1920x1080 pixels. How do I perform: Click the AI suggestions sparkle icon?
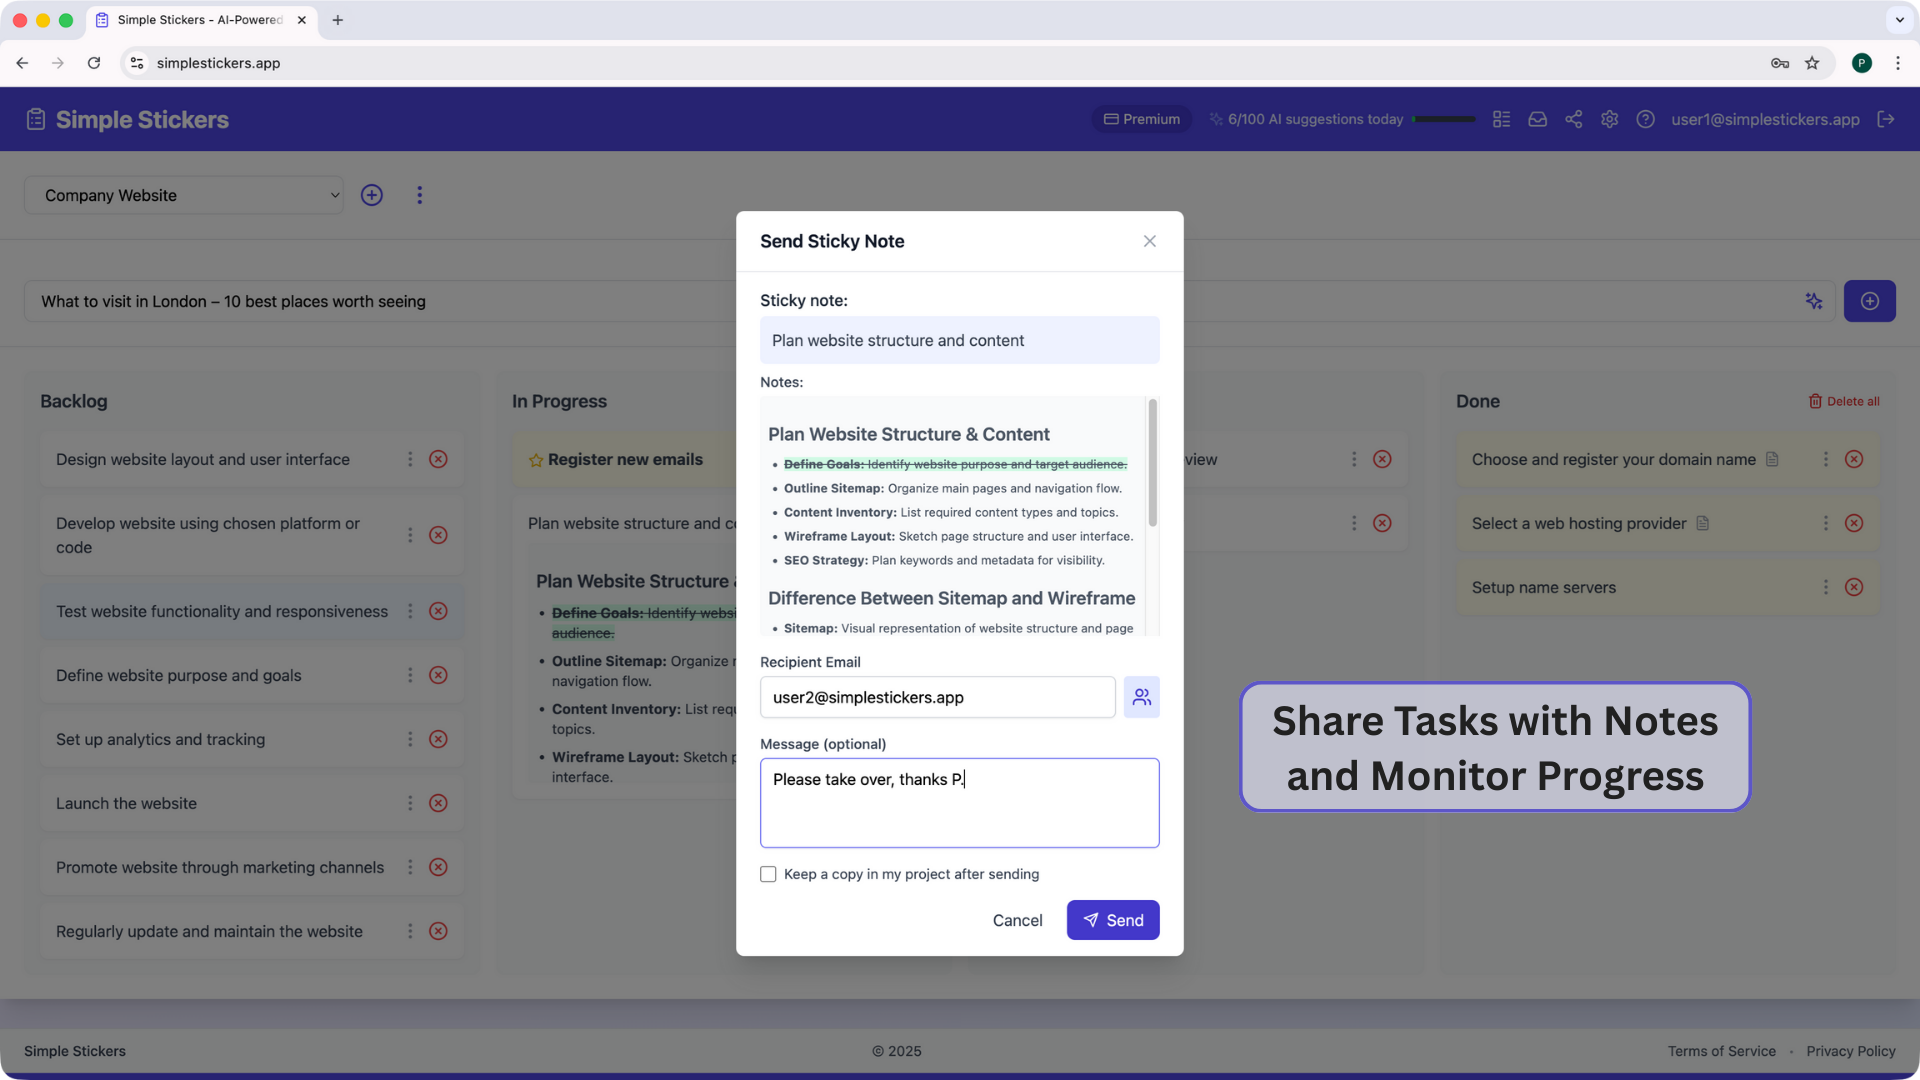(1813, 301)
